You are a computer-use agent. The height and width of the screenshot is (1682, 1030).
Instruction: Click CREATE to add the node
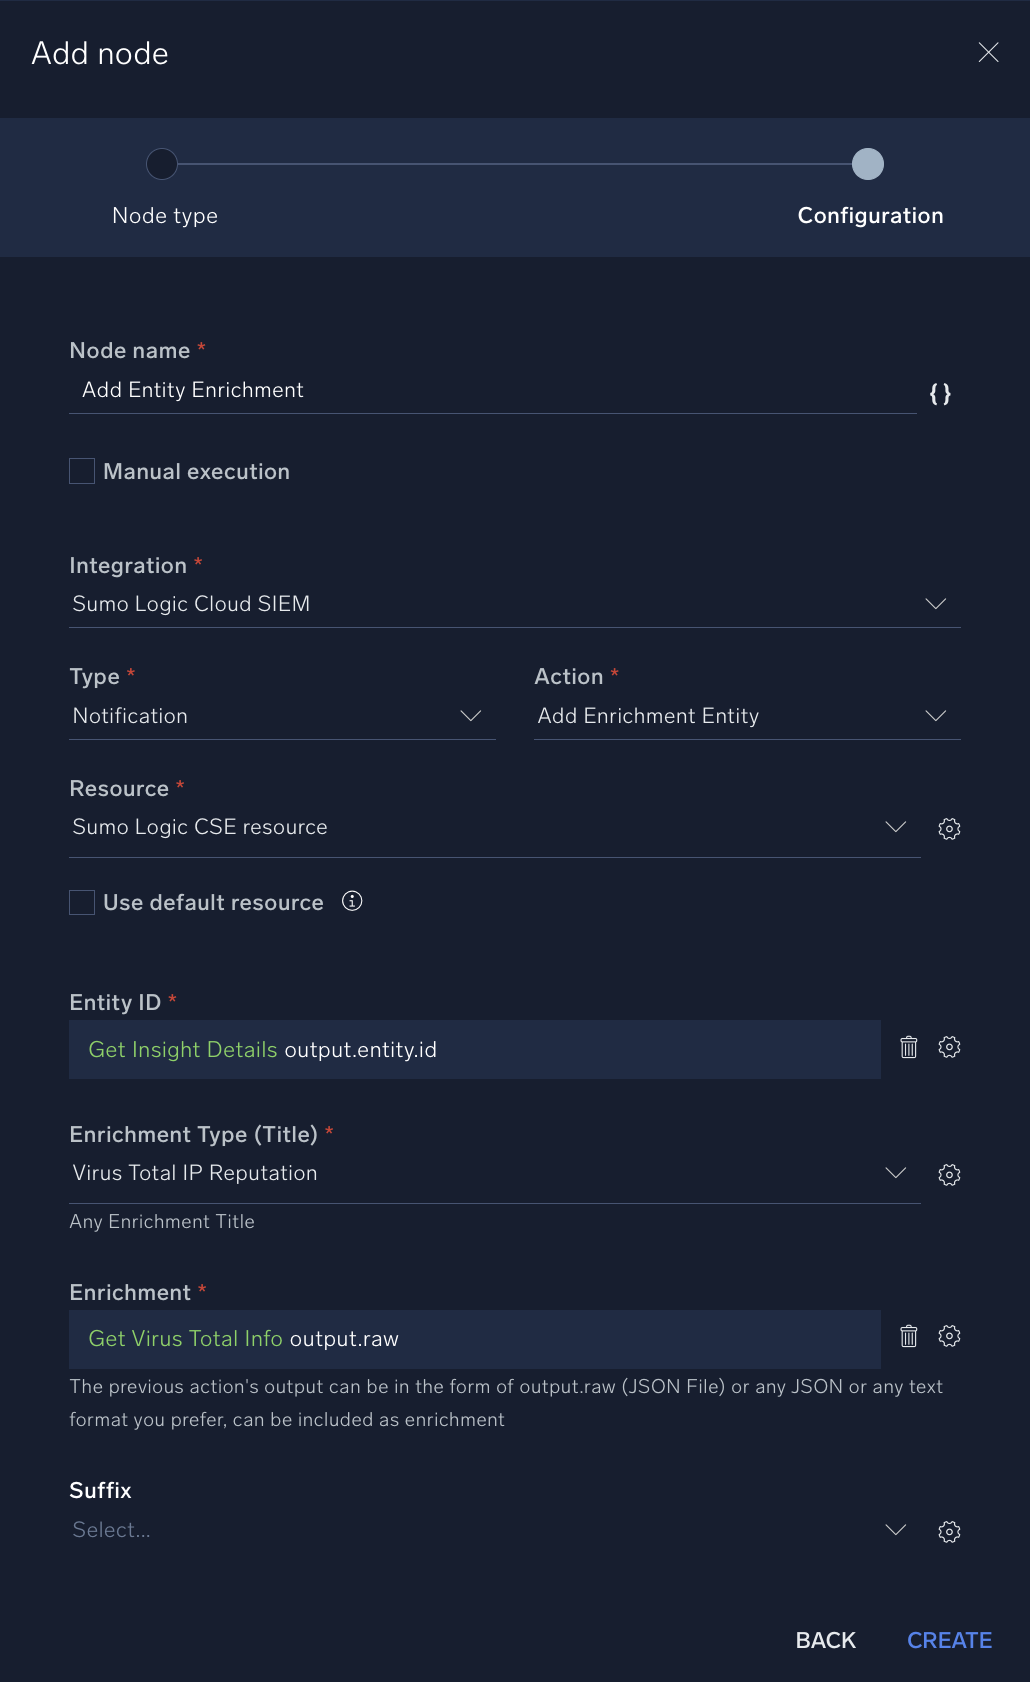point(949,1640)
